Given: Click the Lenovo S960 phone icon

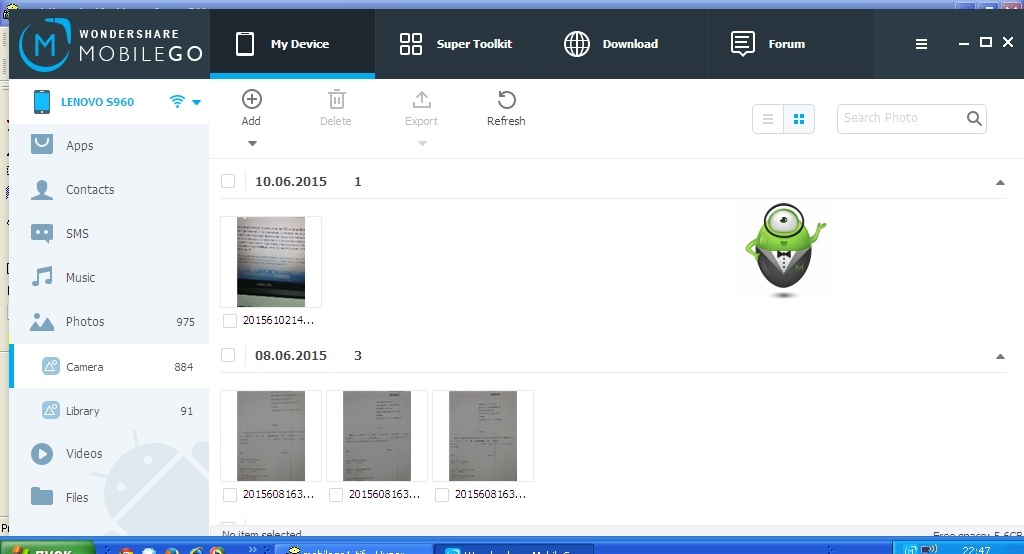Looking at the screenshot, I should click(x=42, y=102).
